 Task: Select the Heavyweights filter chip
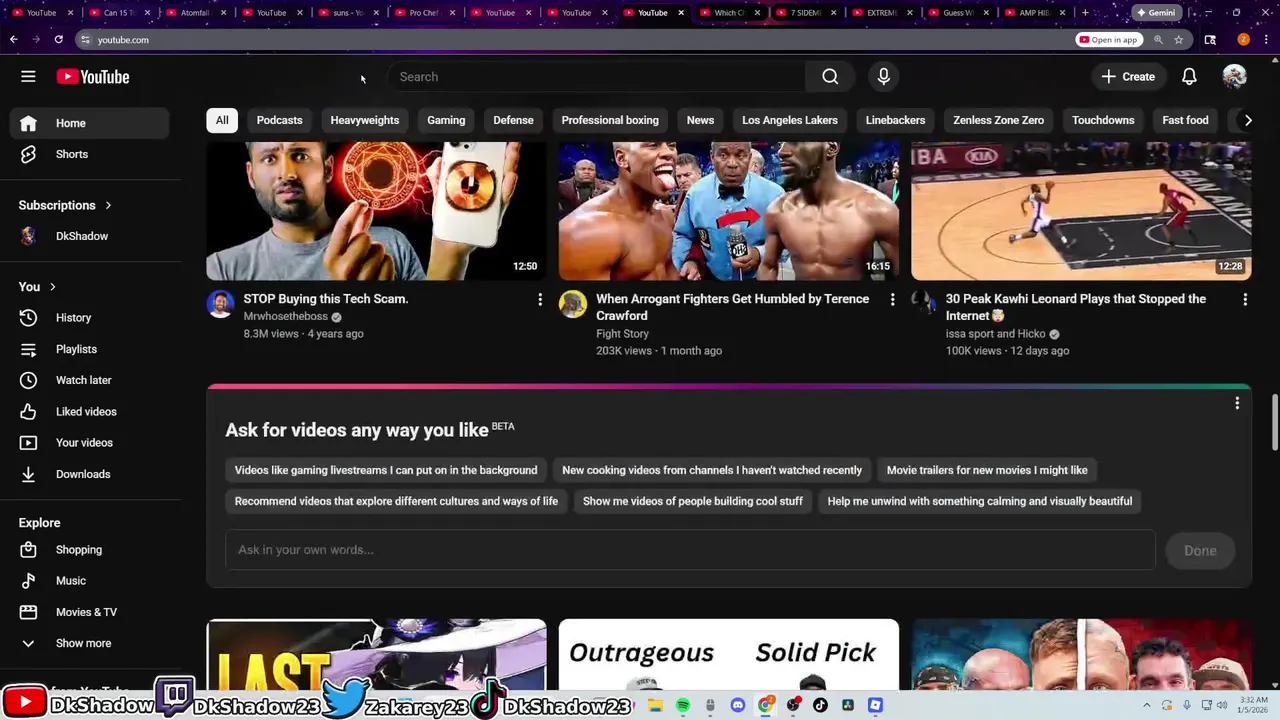pos(365,120)
